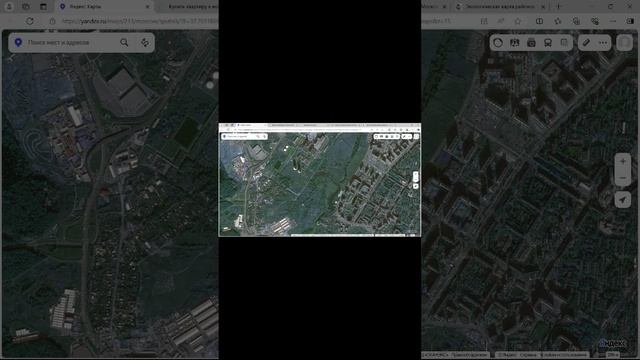The width and height of the screenshot is (640, 360).
Task: Click the magnifier search icon in large background map
Action: 124,42
